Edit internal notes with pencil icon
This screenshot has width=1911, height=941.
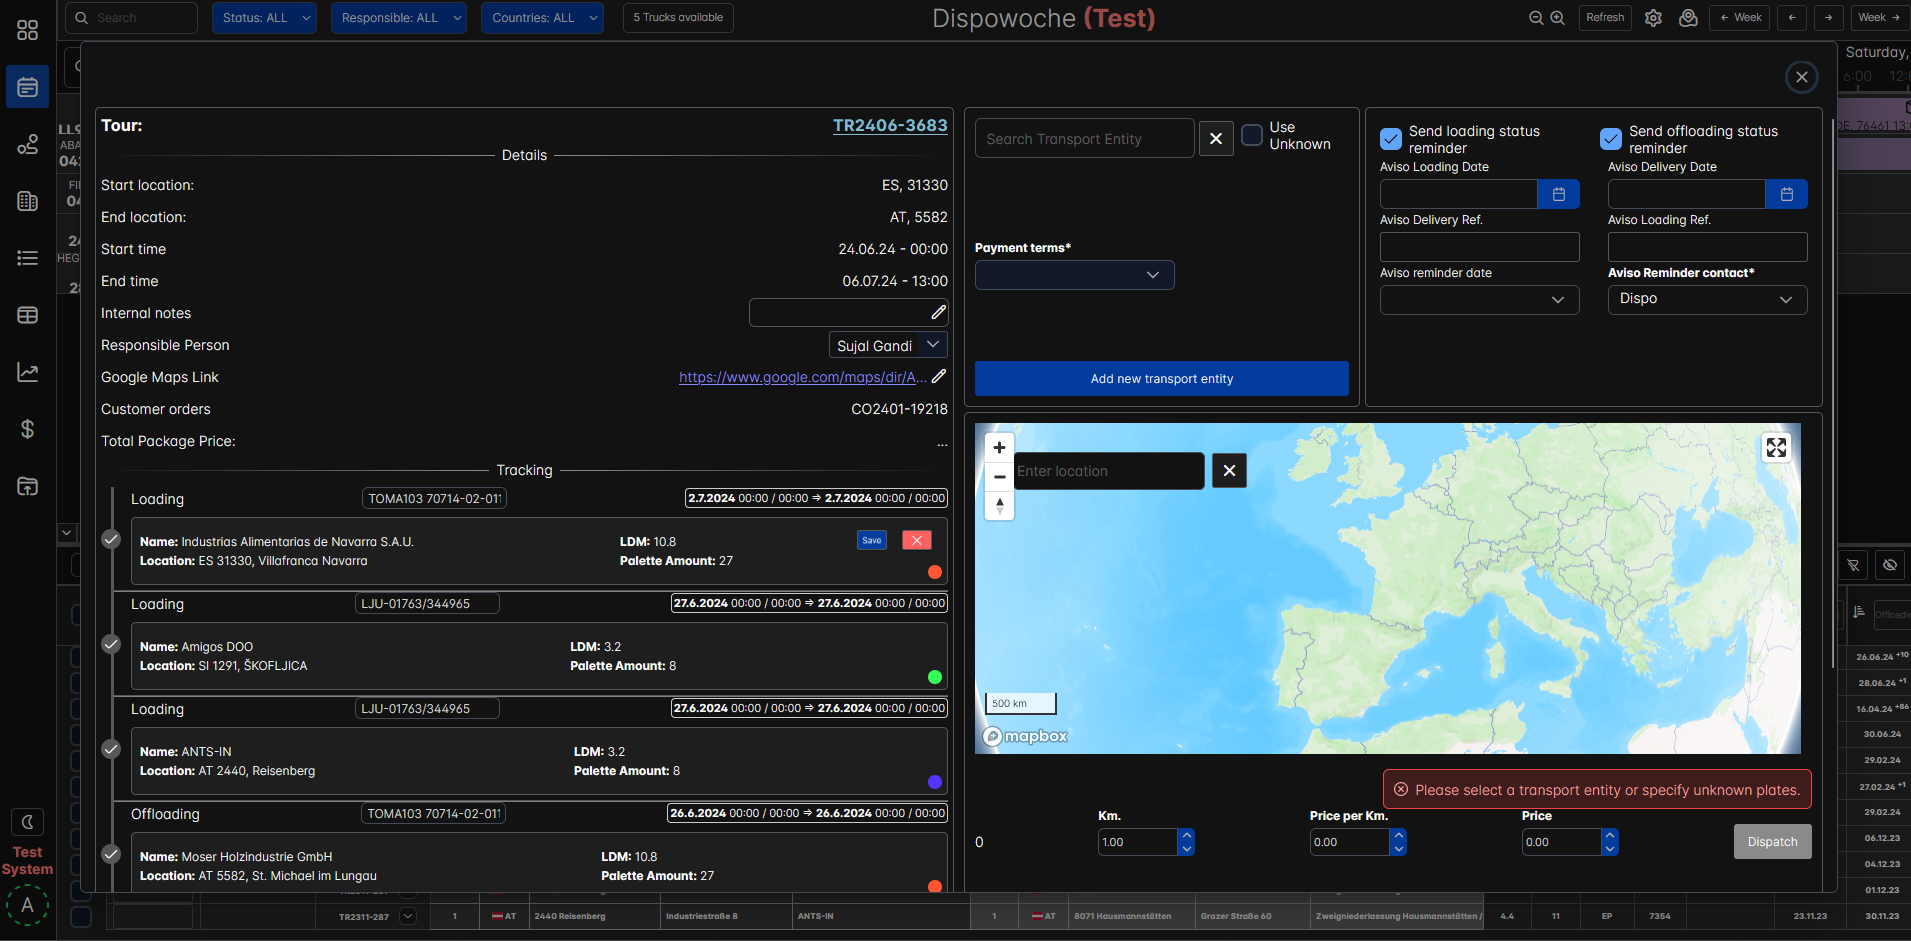pos(938,312)
